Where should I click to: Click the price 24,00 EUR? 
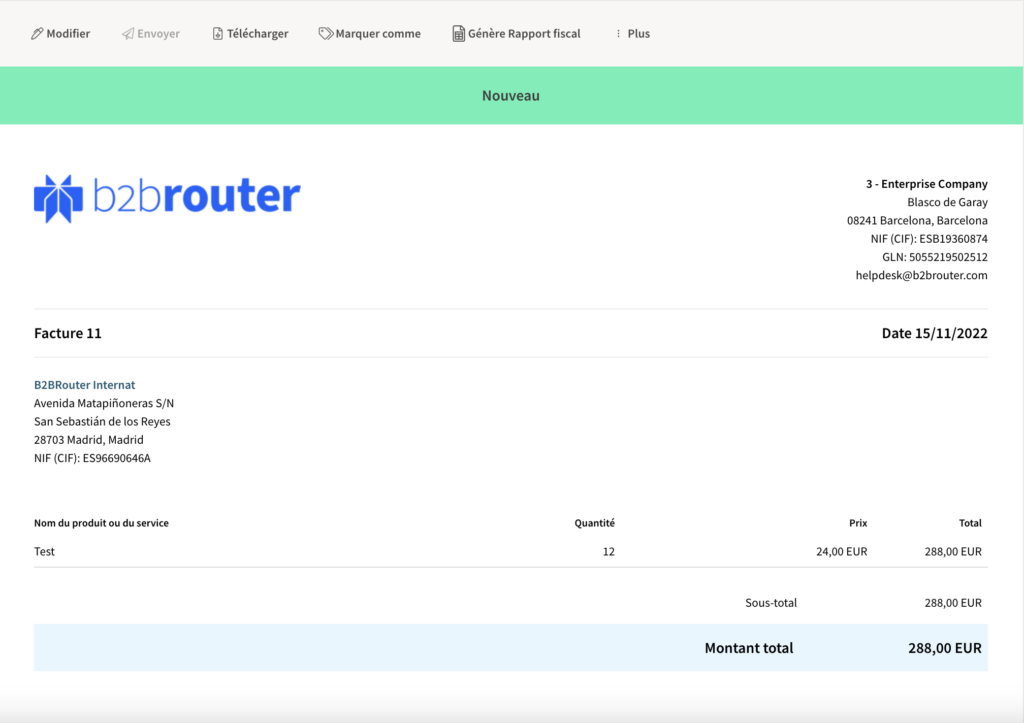point(842,551)
